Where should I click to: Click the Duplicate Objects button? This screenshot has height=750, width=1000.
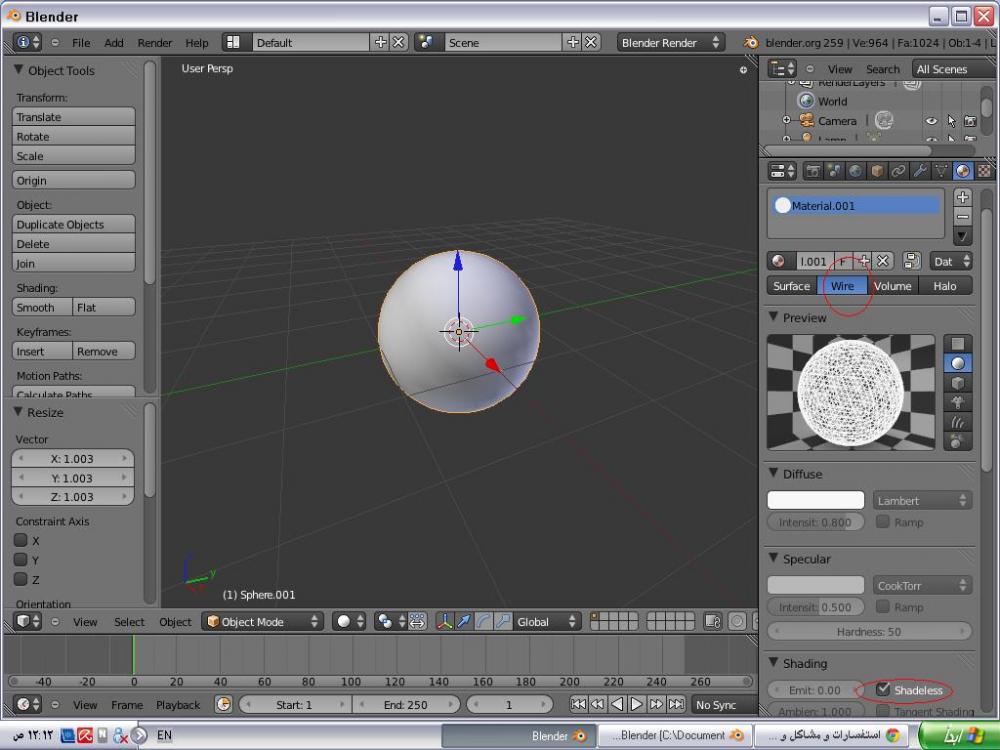[x=74, y=225]
